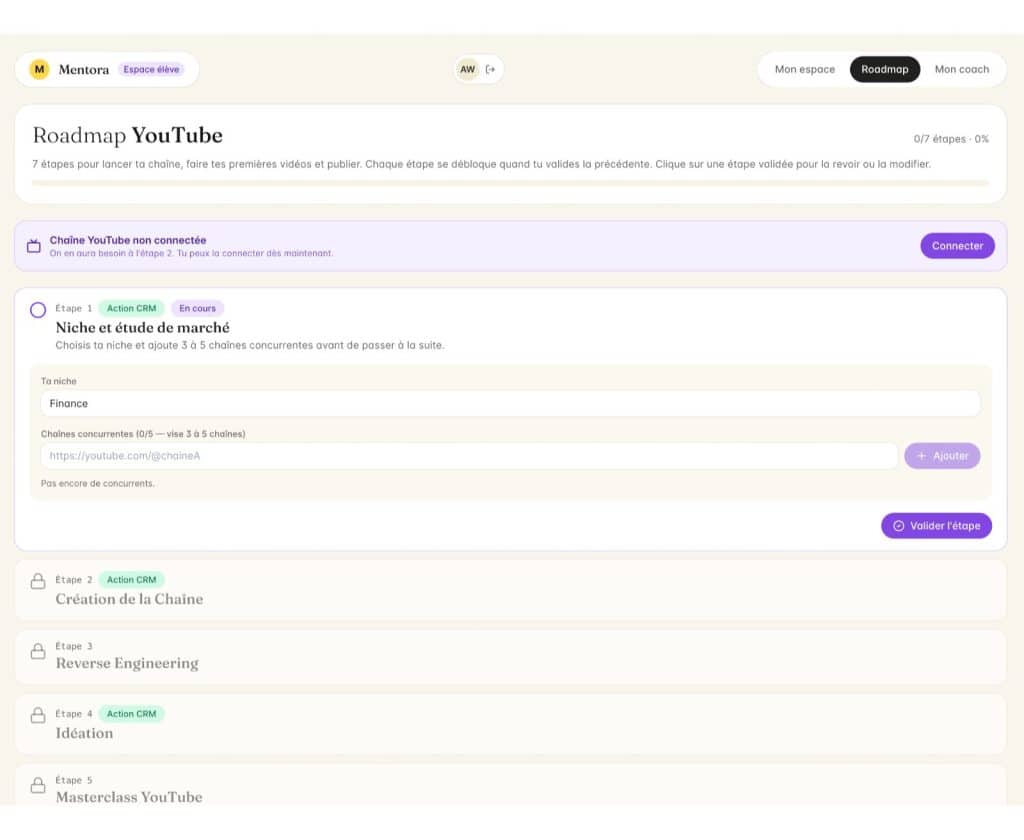This screenshot has width=1024, height=840.
Task: Click the Ta niche input field
Action: coord(510,404)
